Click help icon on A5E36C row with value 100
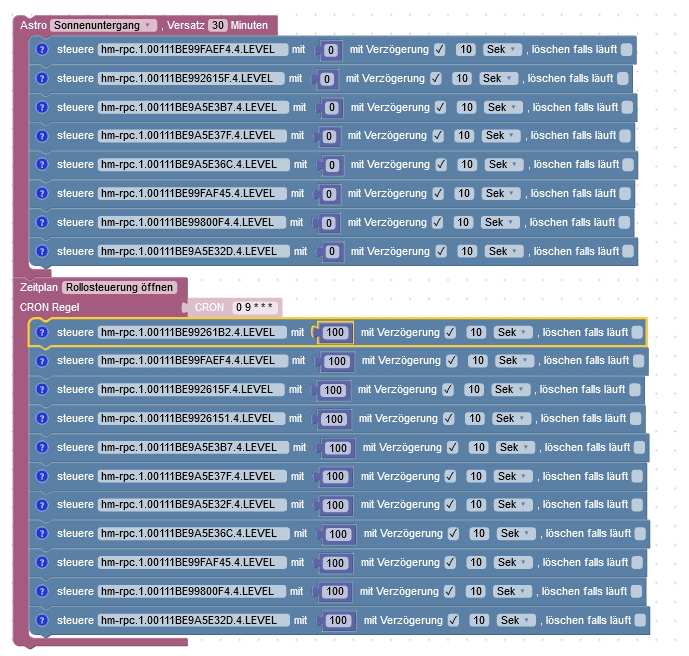 (x=42, y=533)
